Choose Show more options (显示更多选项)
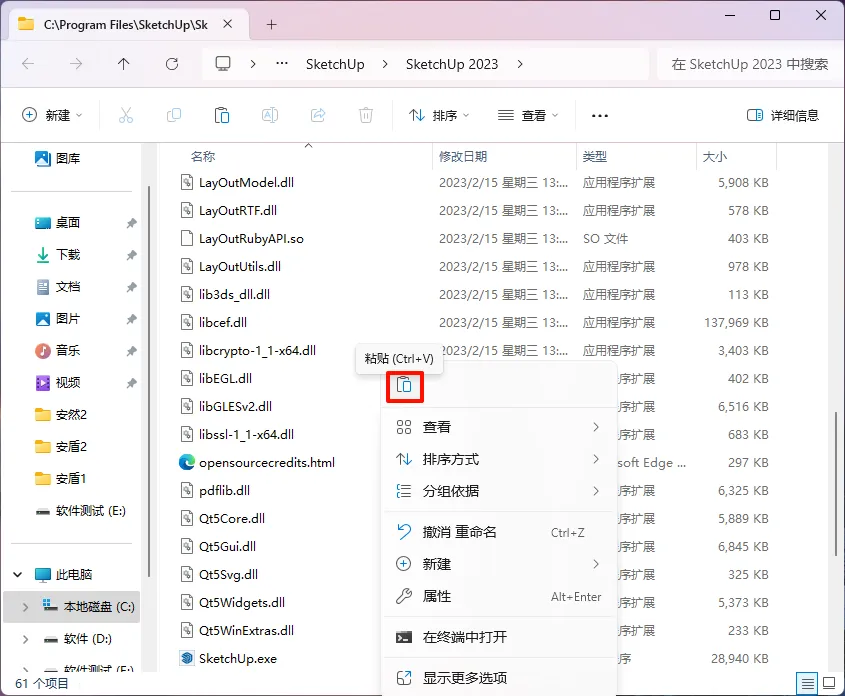This screenshot has width=845, height=696. pos(498,678)
